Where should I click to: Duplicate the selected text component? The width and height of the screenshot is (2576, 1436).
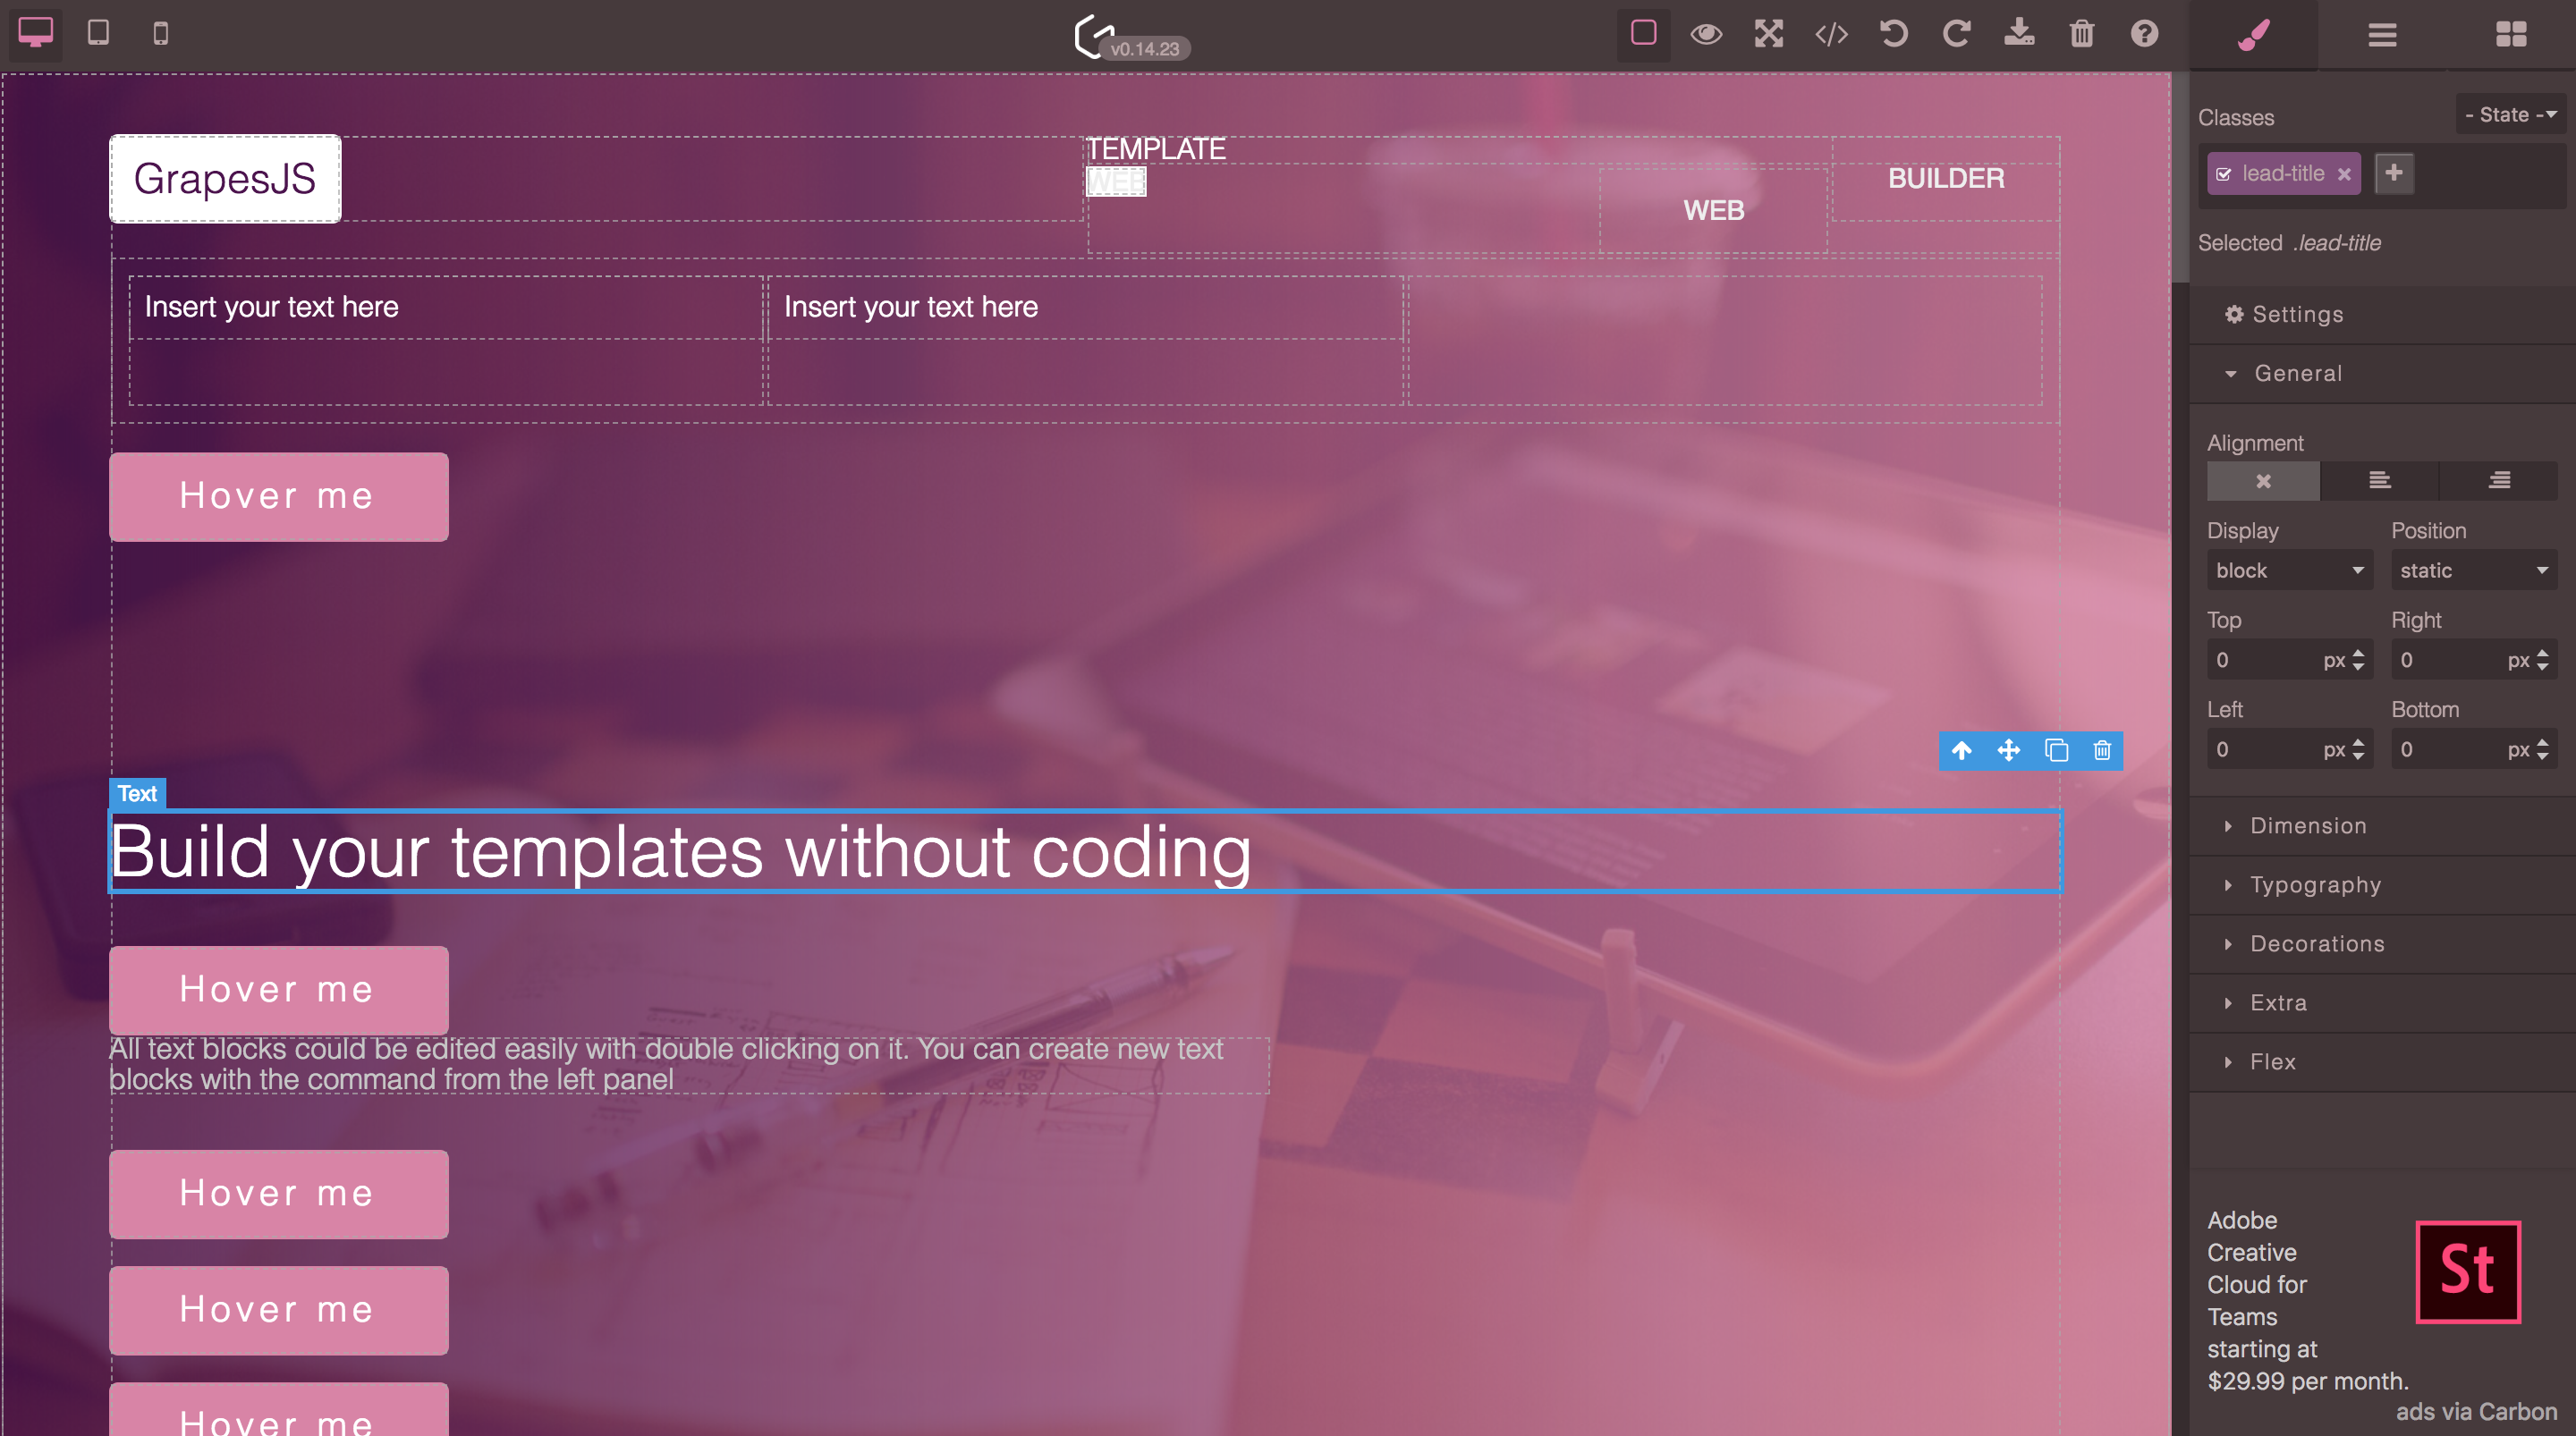(2056, 750)
